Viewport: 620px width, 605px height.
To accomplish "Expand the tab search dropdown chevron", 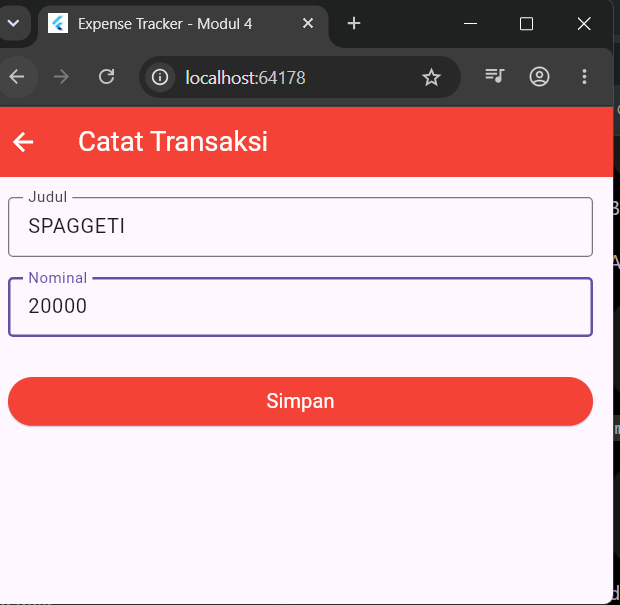I will pos(14,23).
